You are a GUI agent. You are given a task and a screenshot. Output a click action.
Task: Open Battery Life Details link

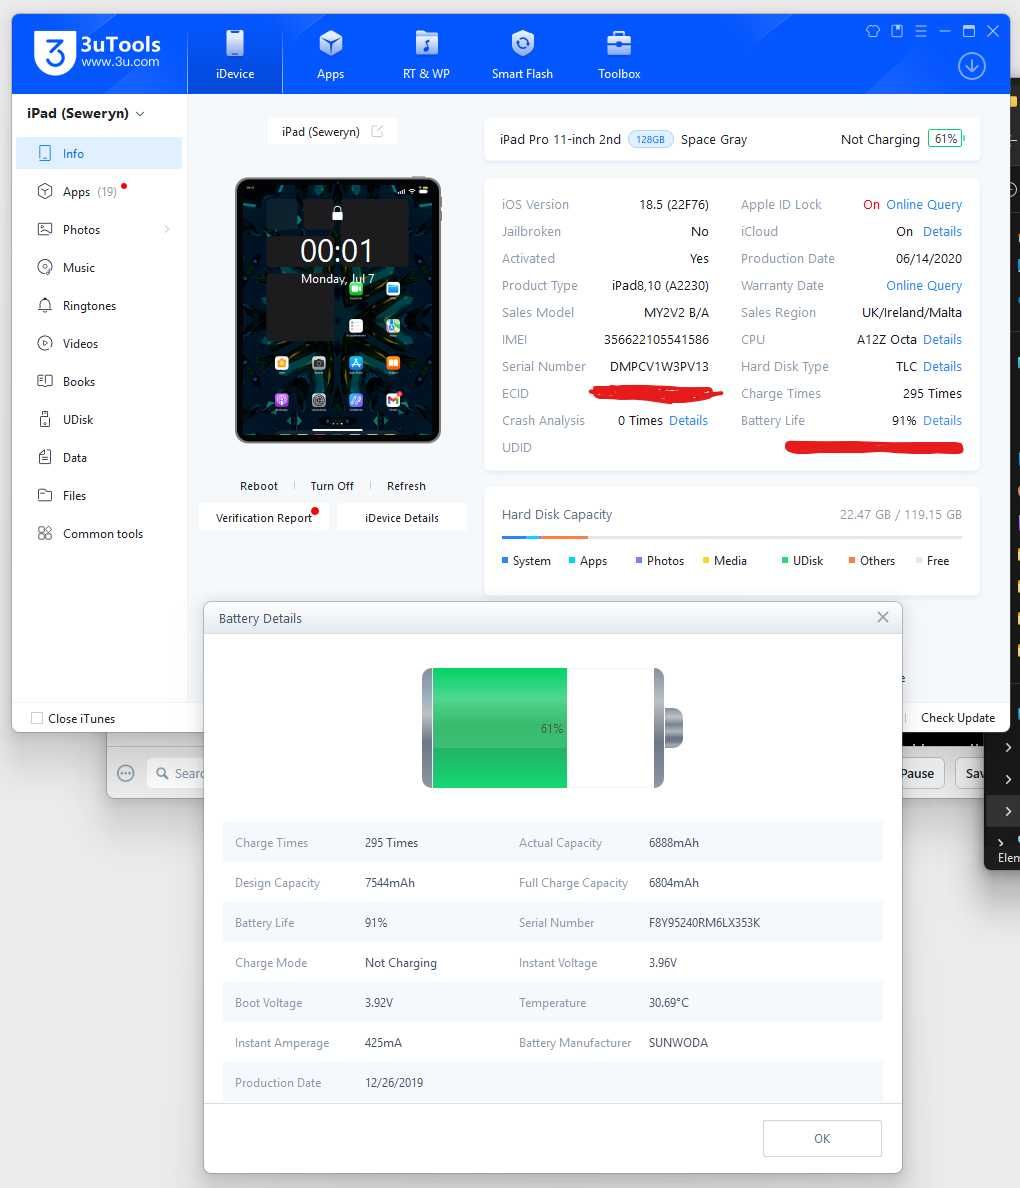tap(942, 420)
